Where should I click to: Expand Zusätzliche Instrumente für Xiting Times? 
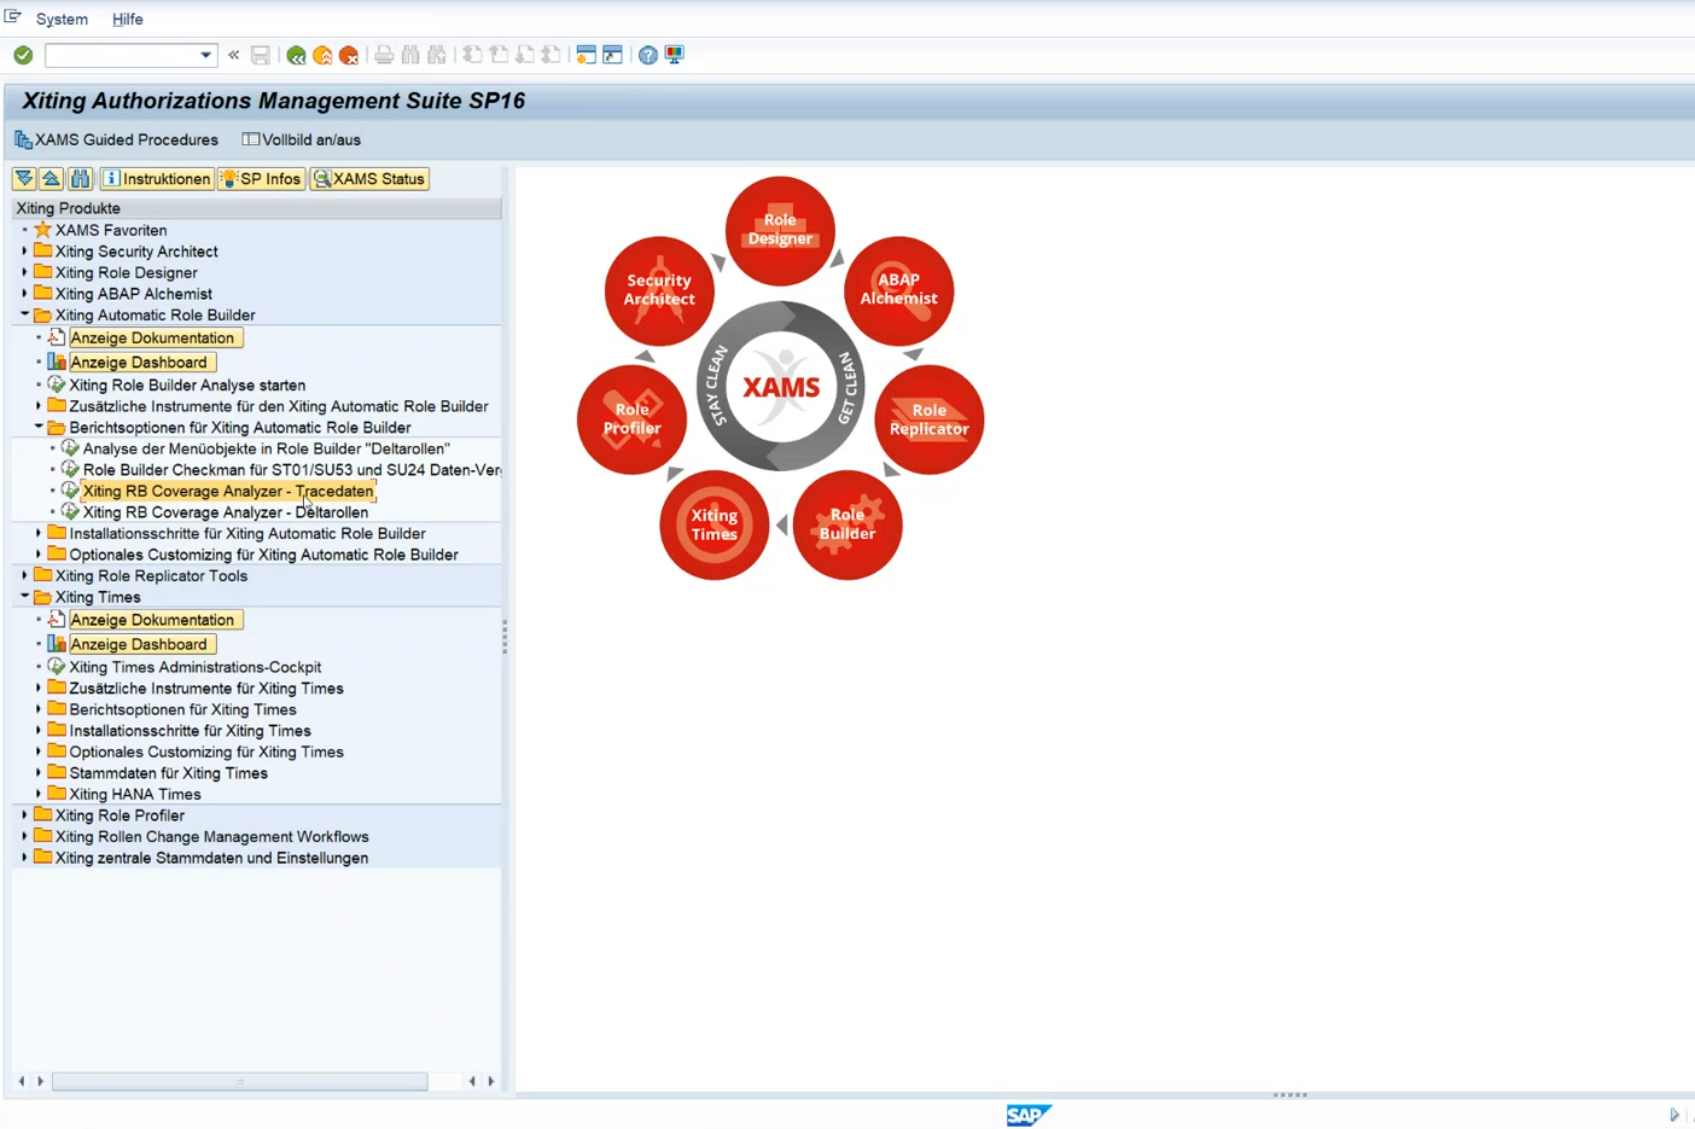click(39, 688)
